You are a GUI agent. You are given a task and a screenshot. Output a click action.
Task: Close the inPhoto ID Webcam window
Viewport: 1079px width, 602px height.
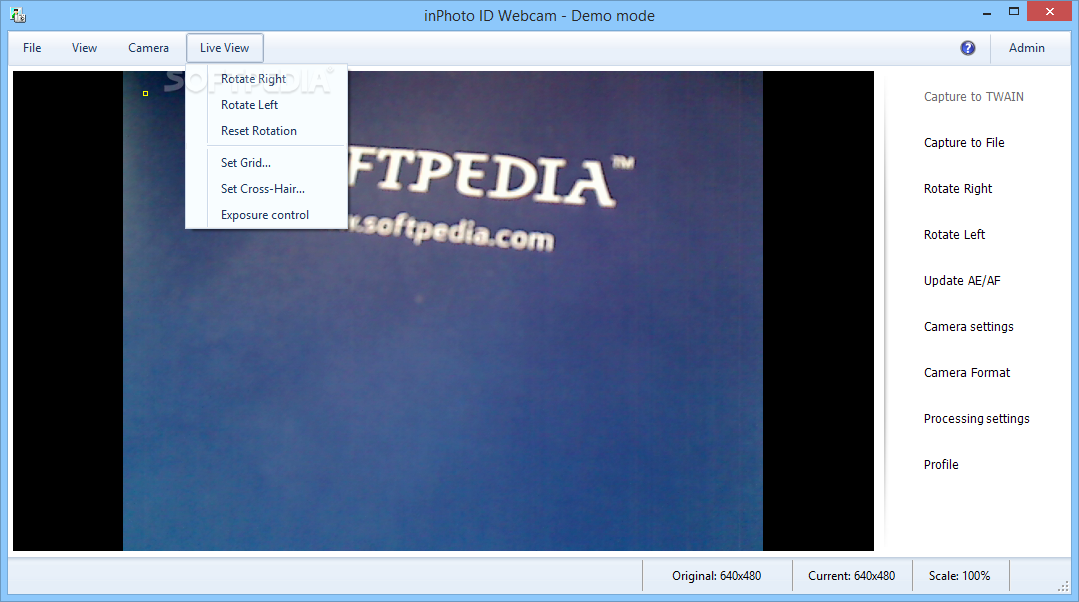[1049, 12]
